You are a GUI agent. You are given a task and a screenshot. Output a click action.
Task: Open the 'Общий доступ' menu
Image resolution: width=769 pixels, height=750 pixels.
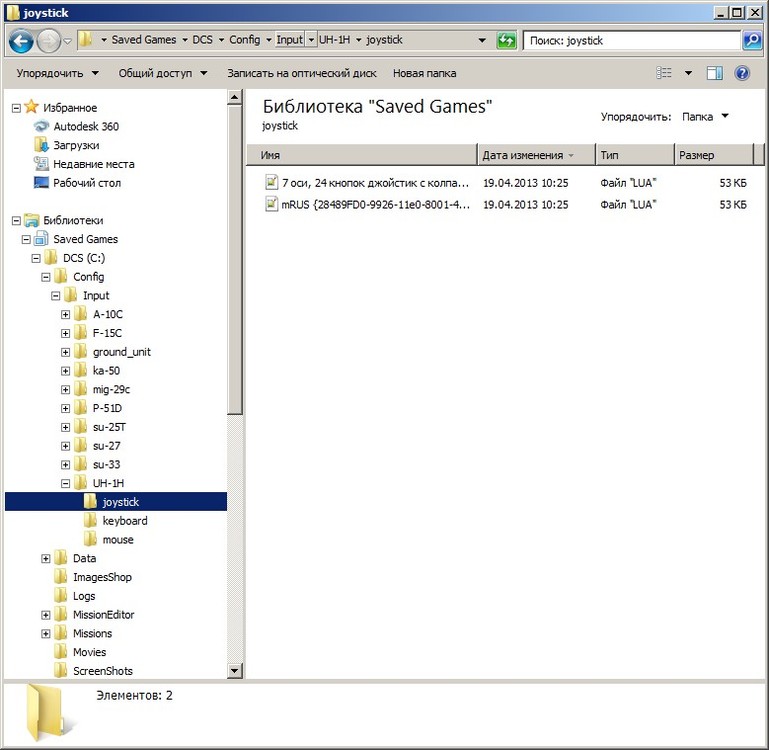coord(163,73)
